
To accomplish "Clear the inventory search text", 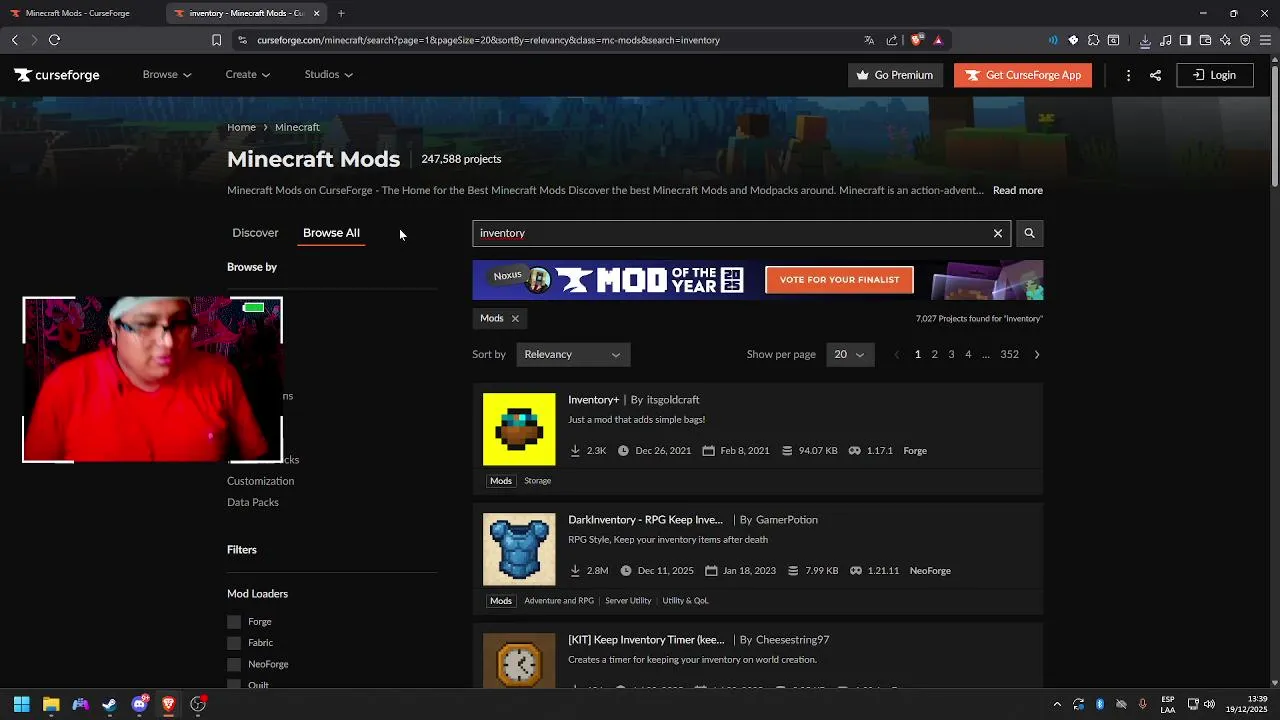I will (x=997, y=233).
